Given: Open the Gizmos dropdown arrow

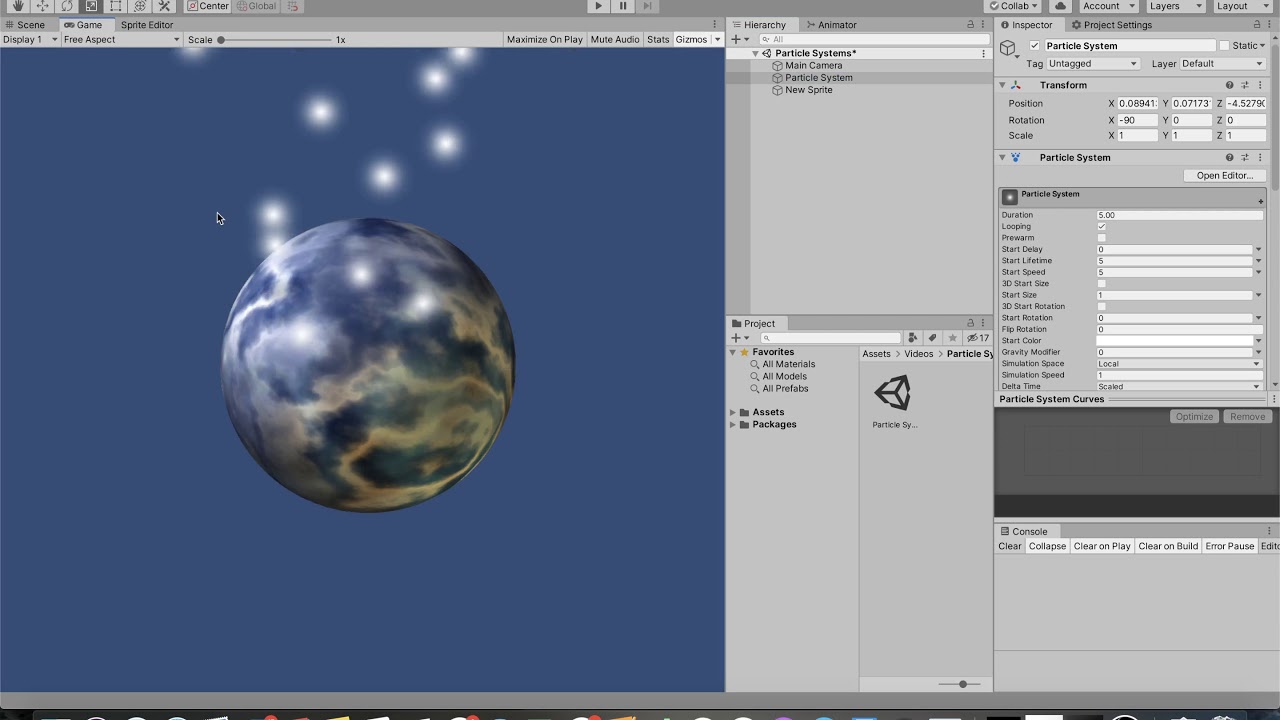Looking at the screenshot, I should tap(717, 39).
